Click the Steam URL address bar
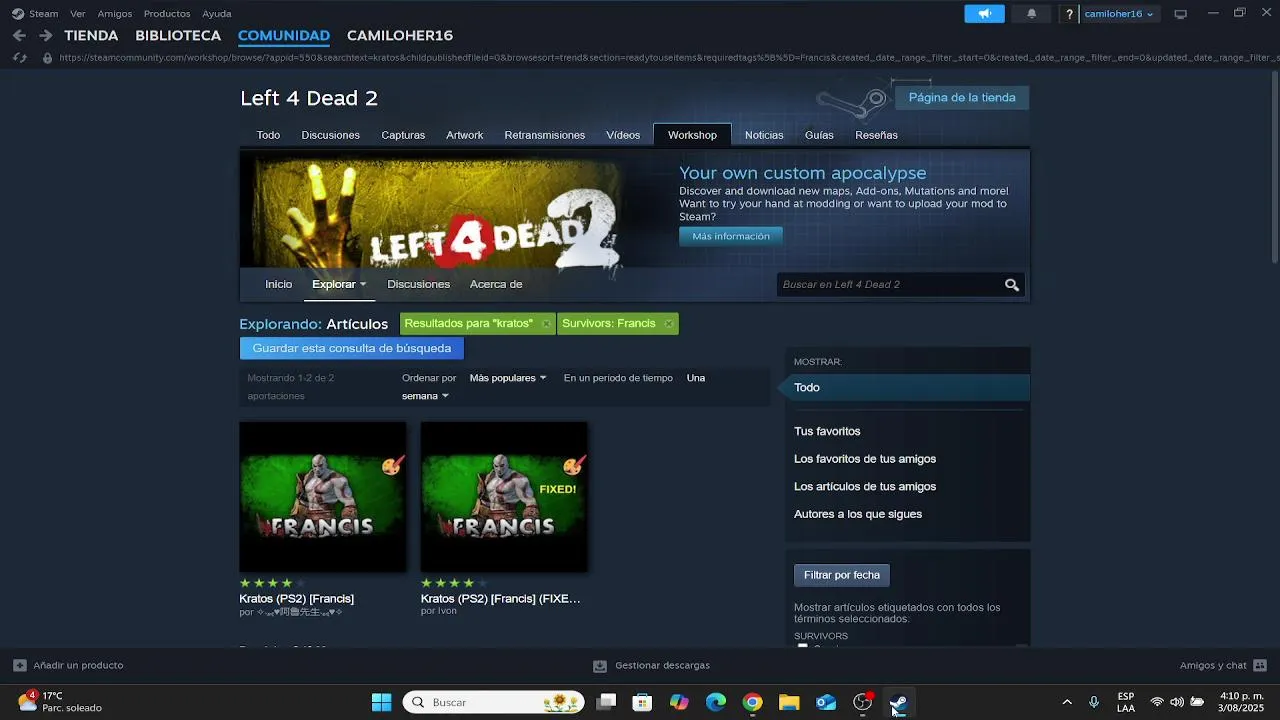Image resolution: width=1280 pixels, height=720 pixels. pos(668,58)
